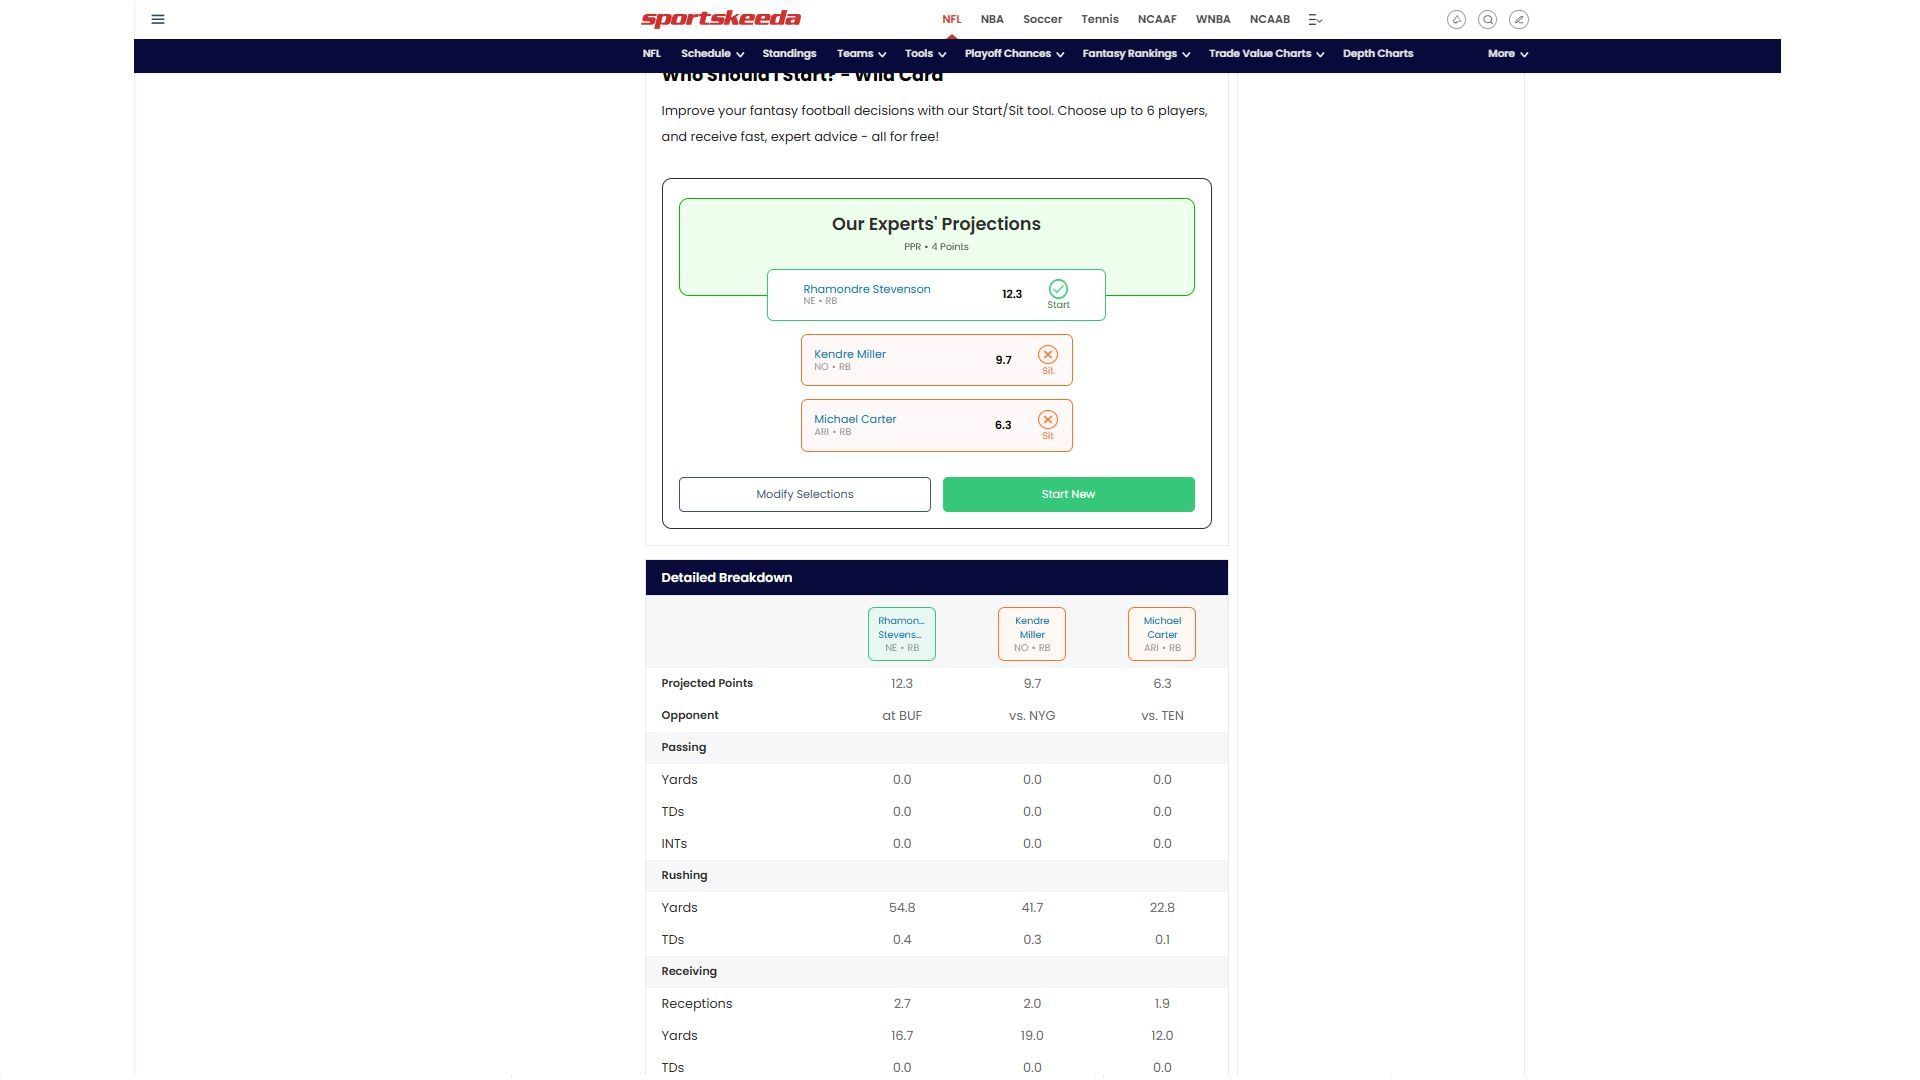This screenshot has width=1920, height=1080.
Task: Click the pencil write icon
Action: [1518, 19]
